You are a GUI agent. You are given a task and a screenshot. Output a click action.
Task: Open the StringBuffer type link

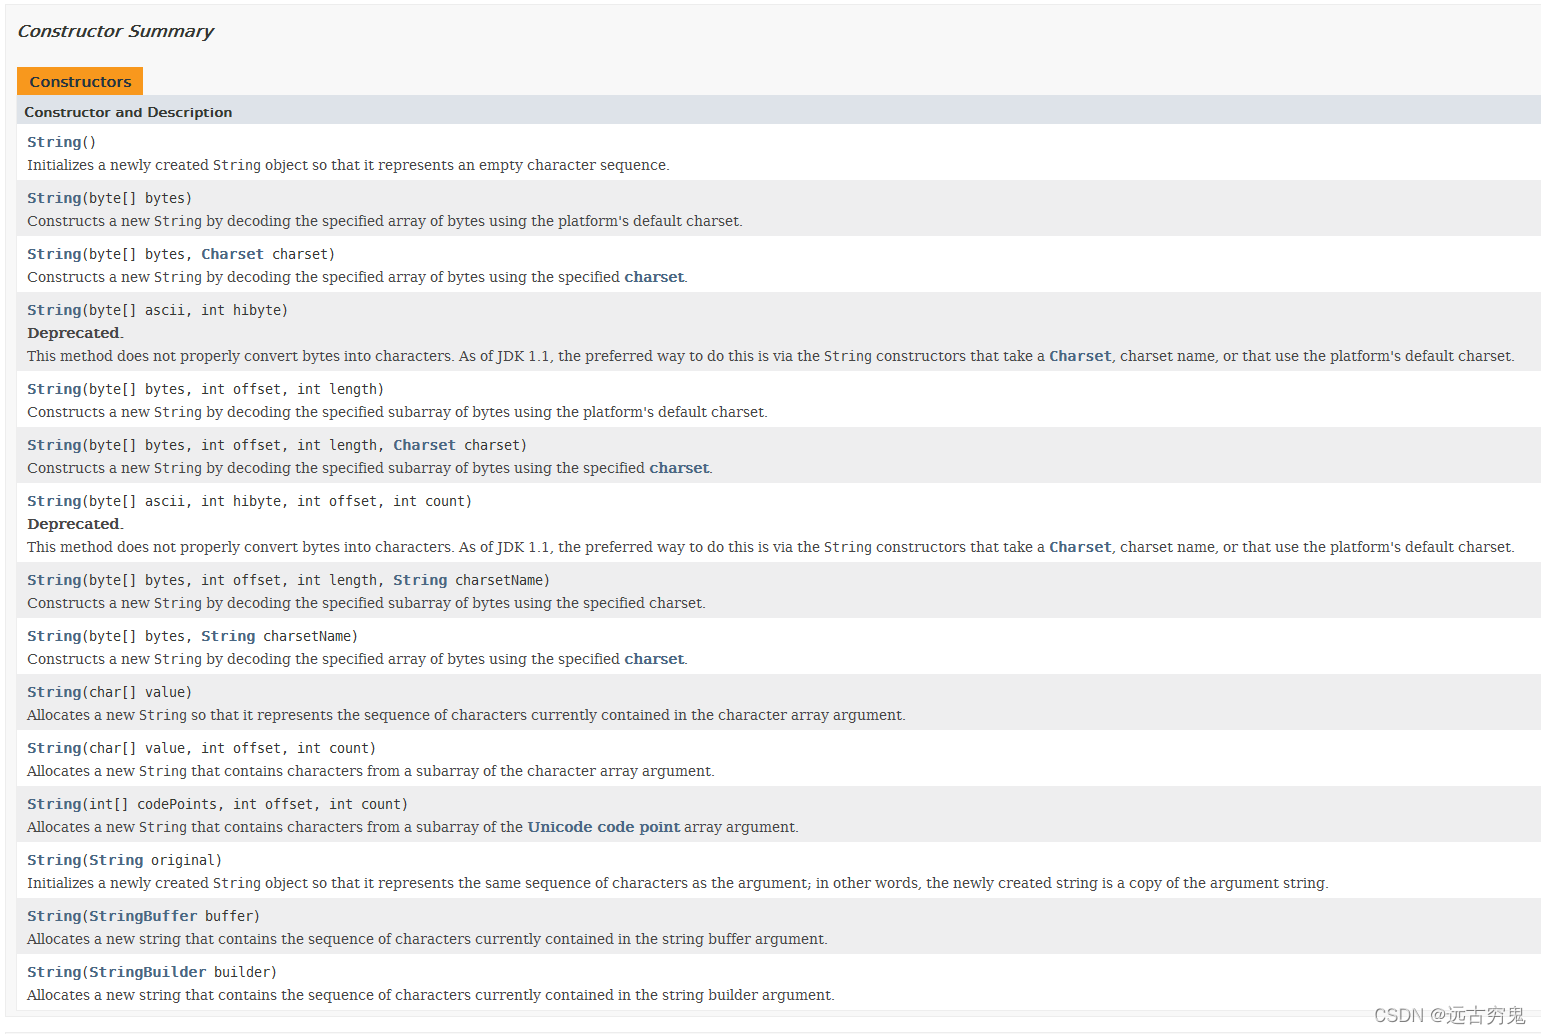point(143,916)
